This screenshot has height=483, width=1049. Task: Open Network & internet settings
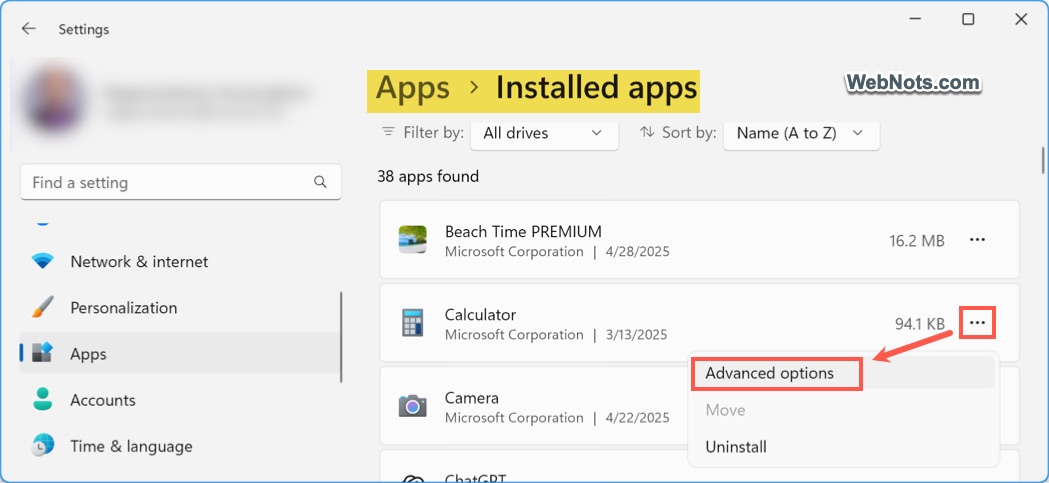pos(181,262)
